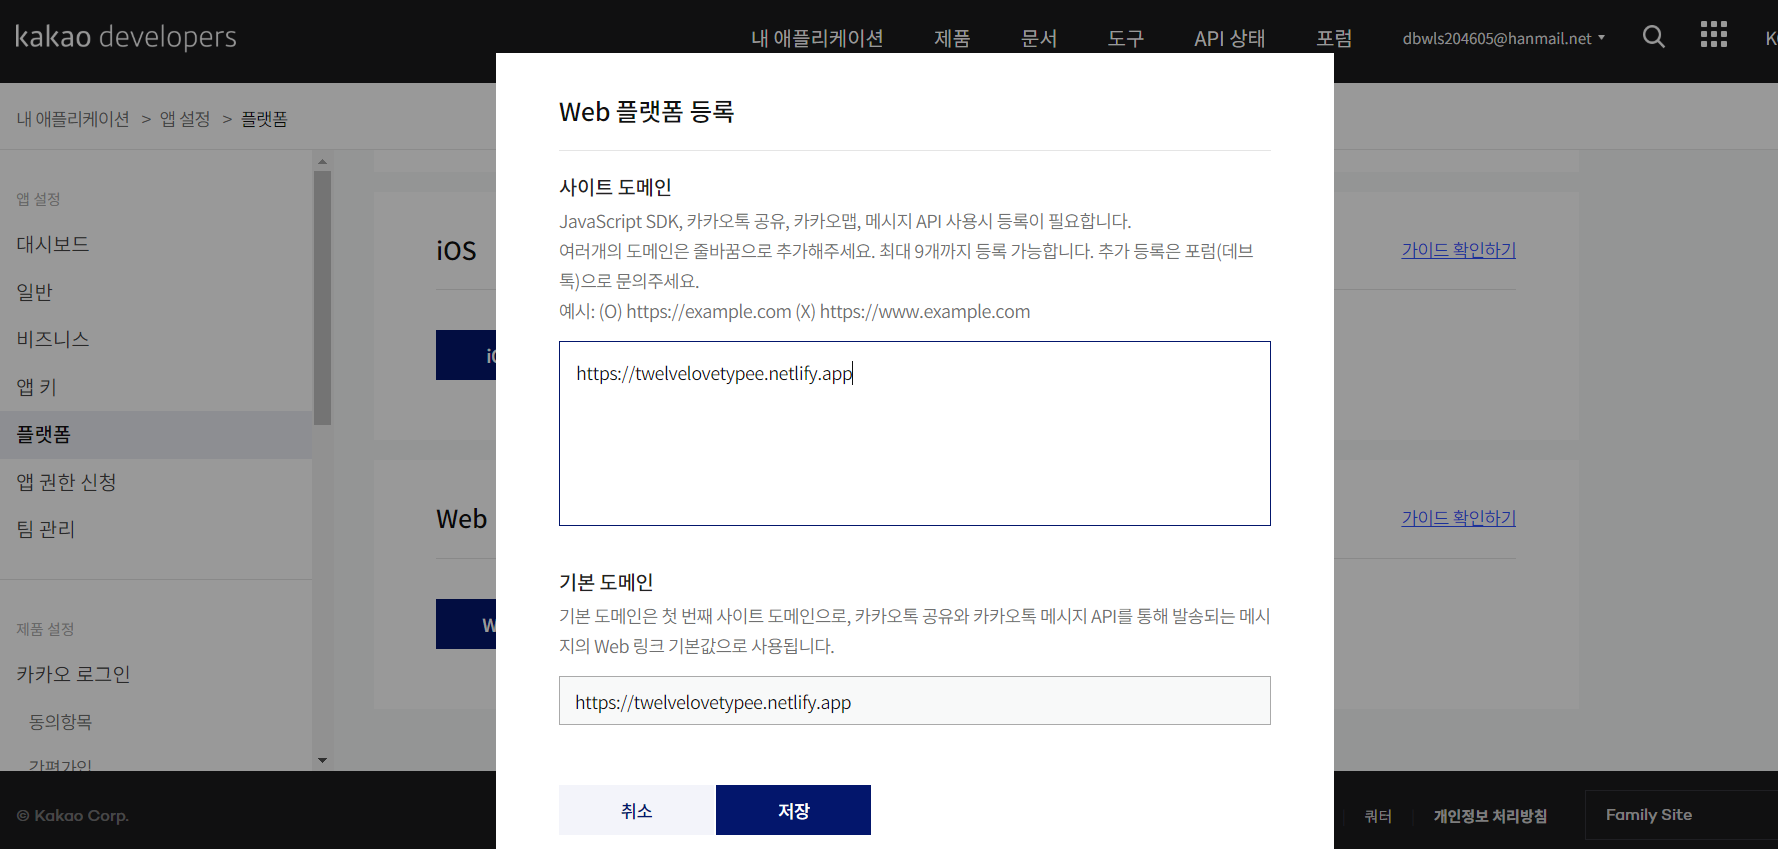Select 플랫폼 in the sidebar
This screenshot has width=1778, height=849.
click(156, 435)
